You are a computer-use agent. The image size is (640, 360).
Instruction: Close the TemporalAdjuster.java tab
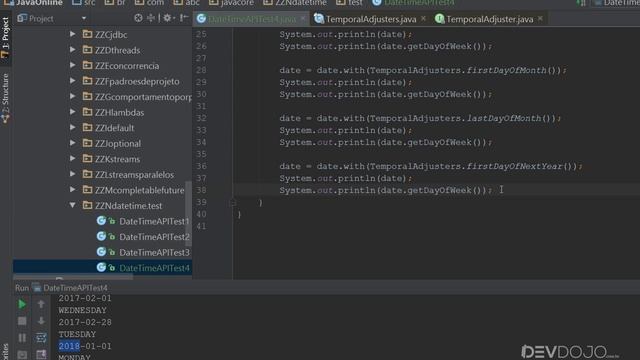540,19
